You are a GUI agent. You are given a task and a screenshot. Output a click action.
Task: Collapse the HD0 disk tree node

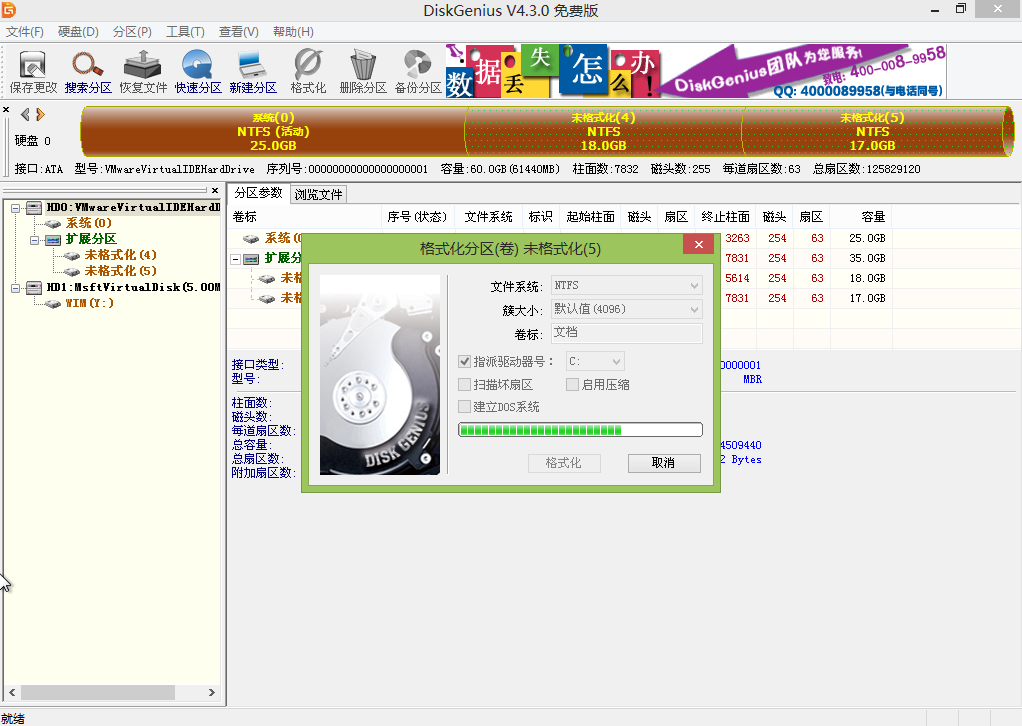pyautogui.click(x=16, y=208)
